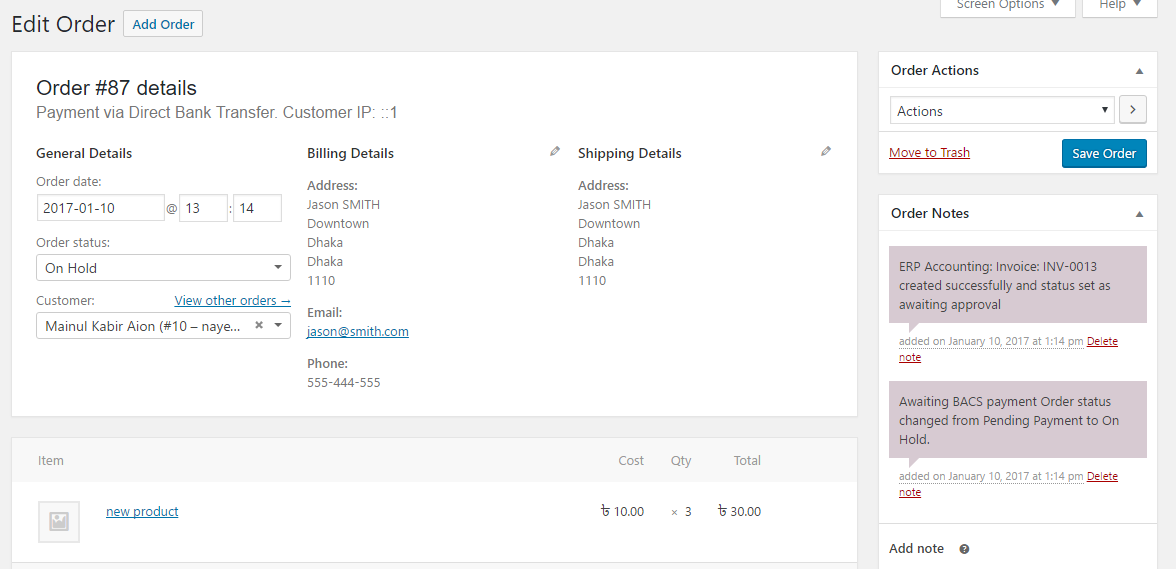Clear selected customer with x icon

259,326
